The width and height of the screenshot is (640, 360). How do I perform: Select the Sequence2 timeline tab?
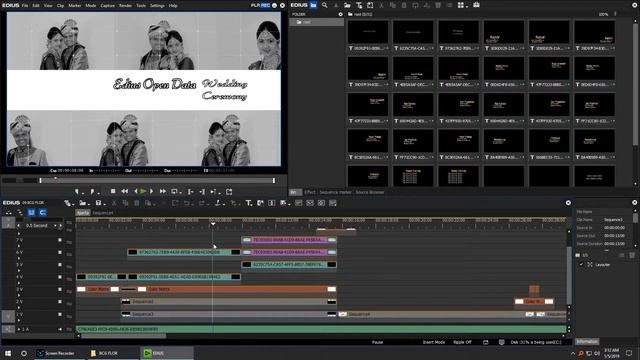102,213
